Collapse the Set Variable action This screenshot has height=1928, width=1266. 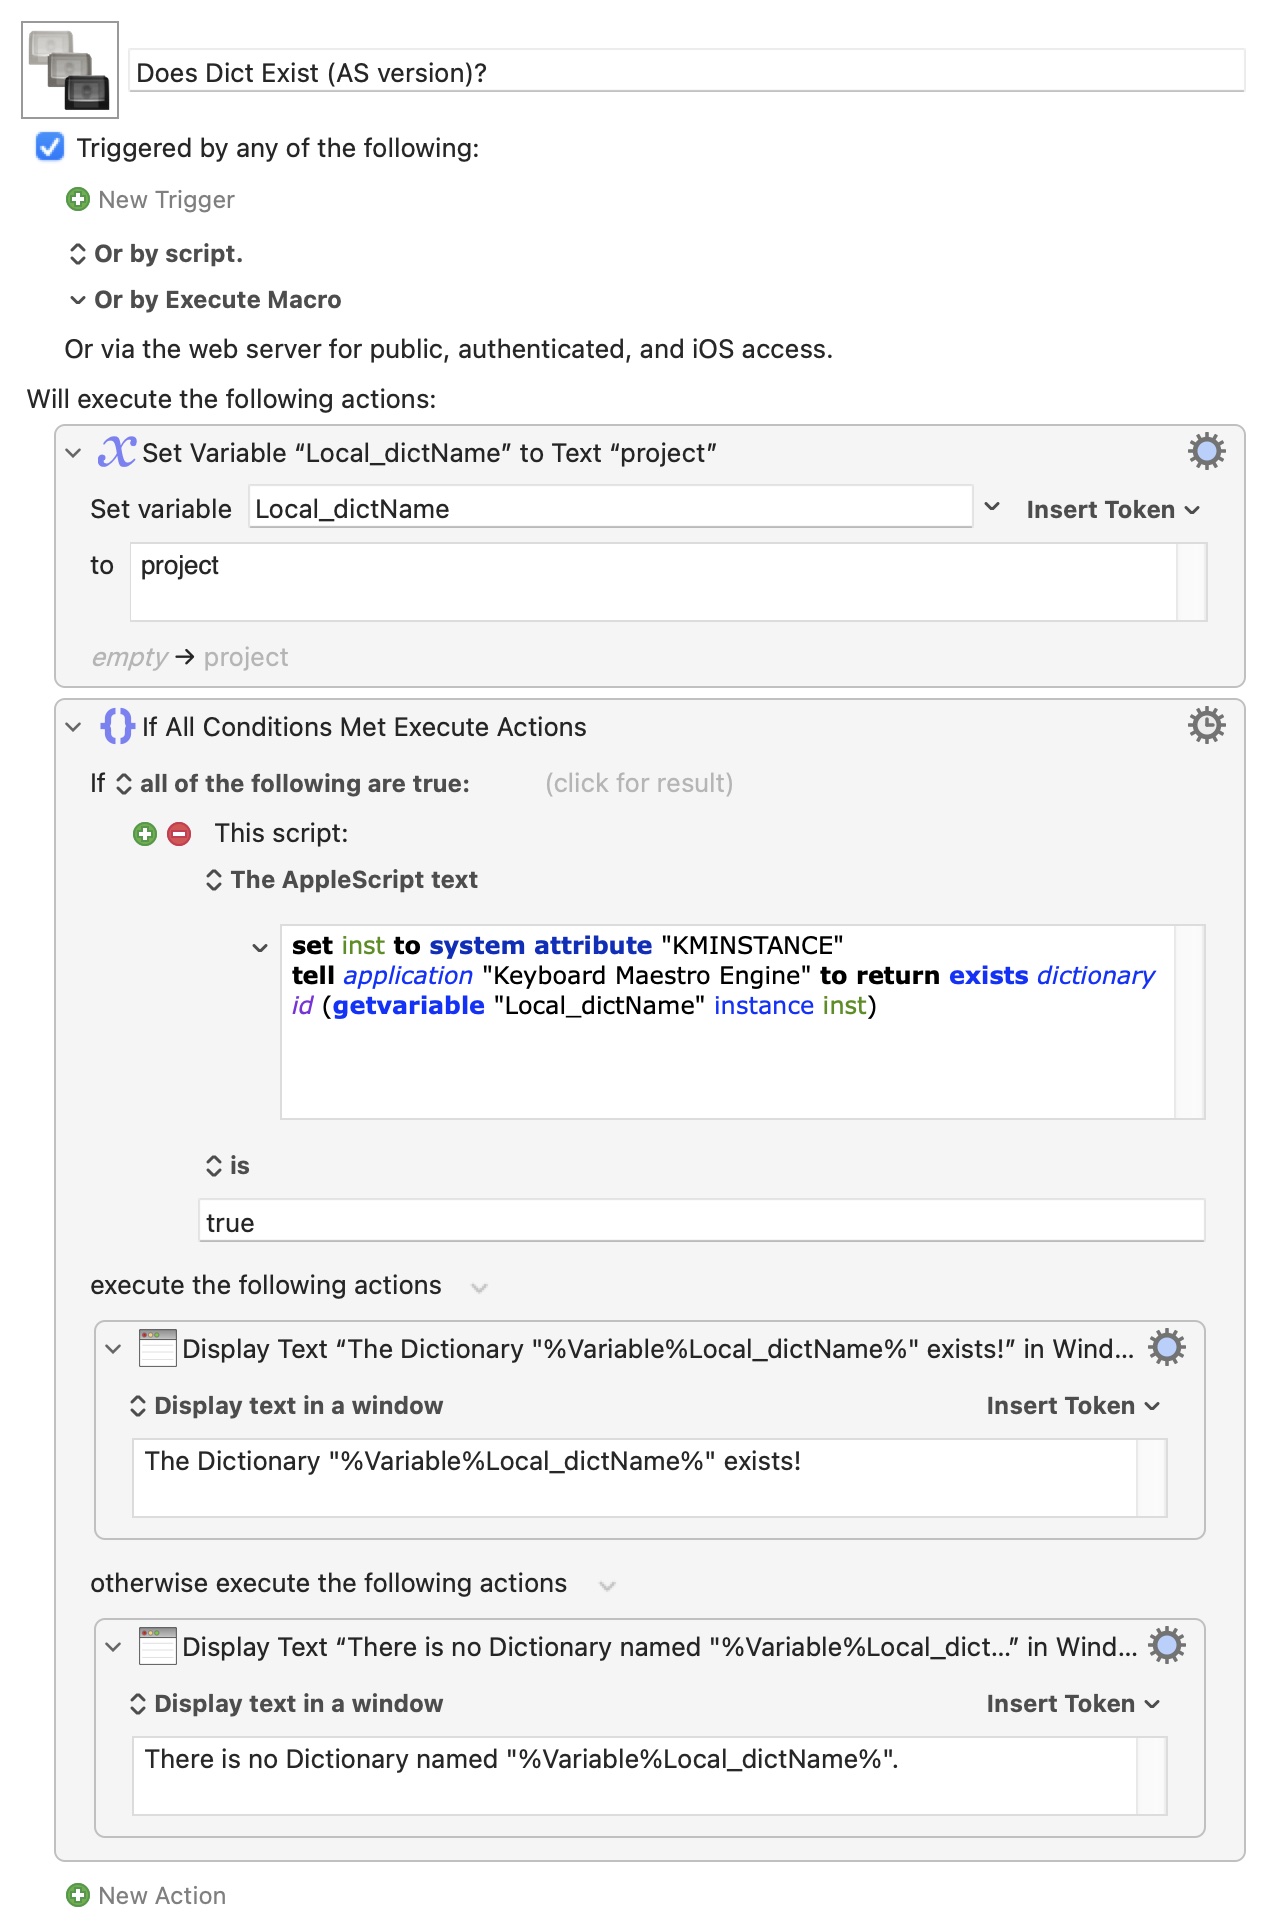(x=73, y=453)
